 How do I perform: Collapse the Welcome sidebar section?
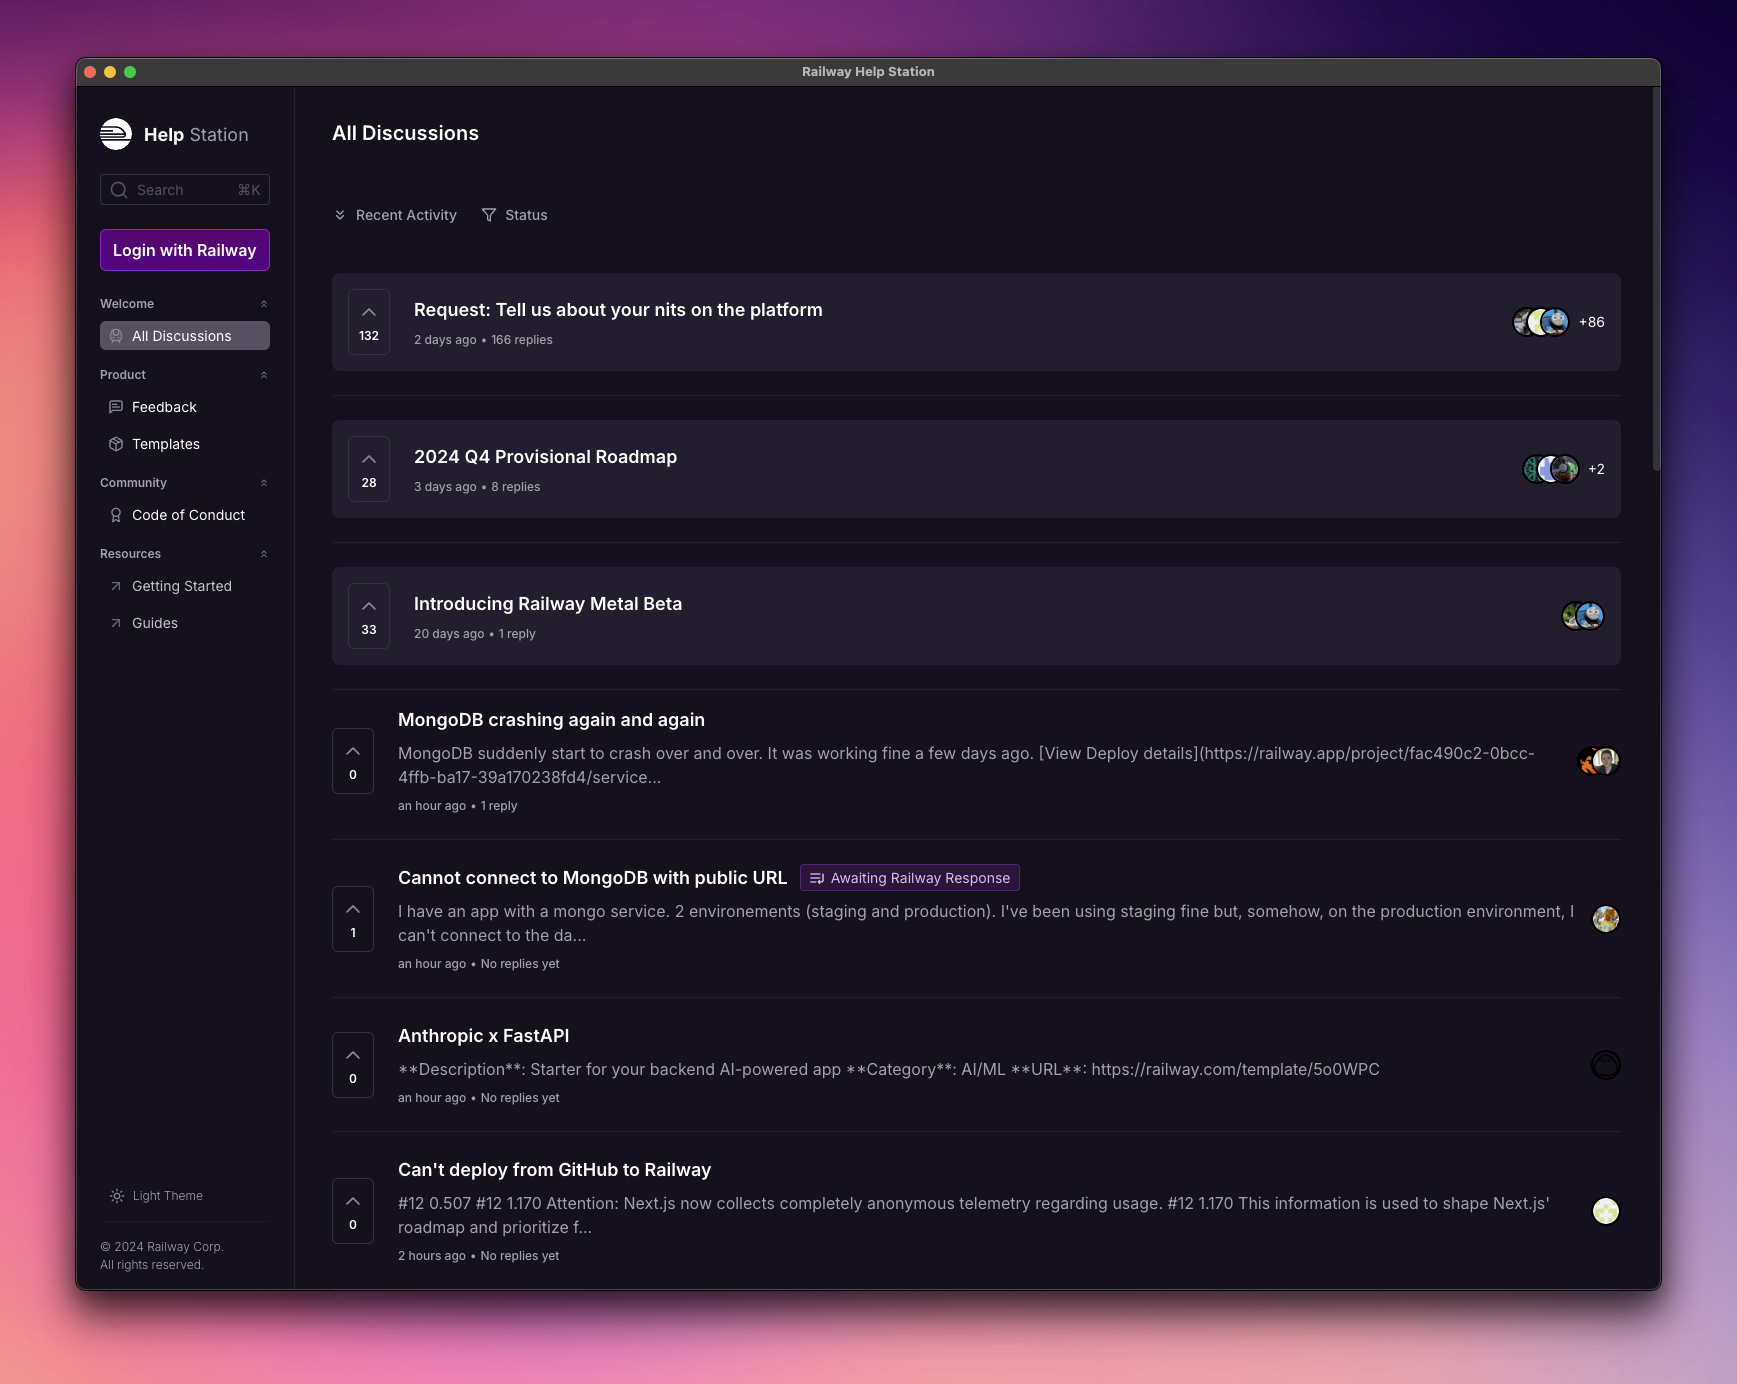click(x=264, y=304)
